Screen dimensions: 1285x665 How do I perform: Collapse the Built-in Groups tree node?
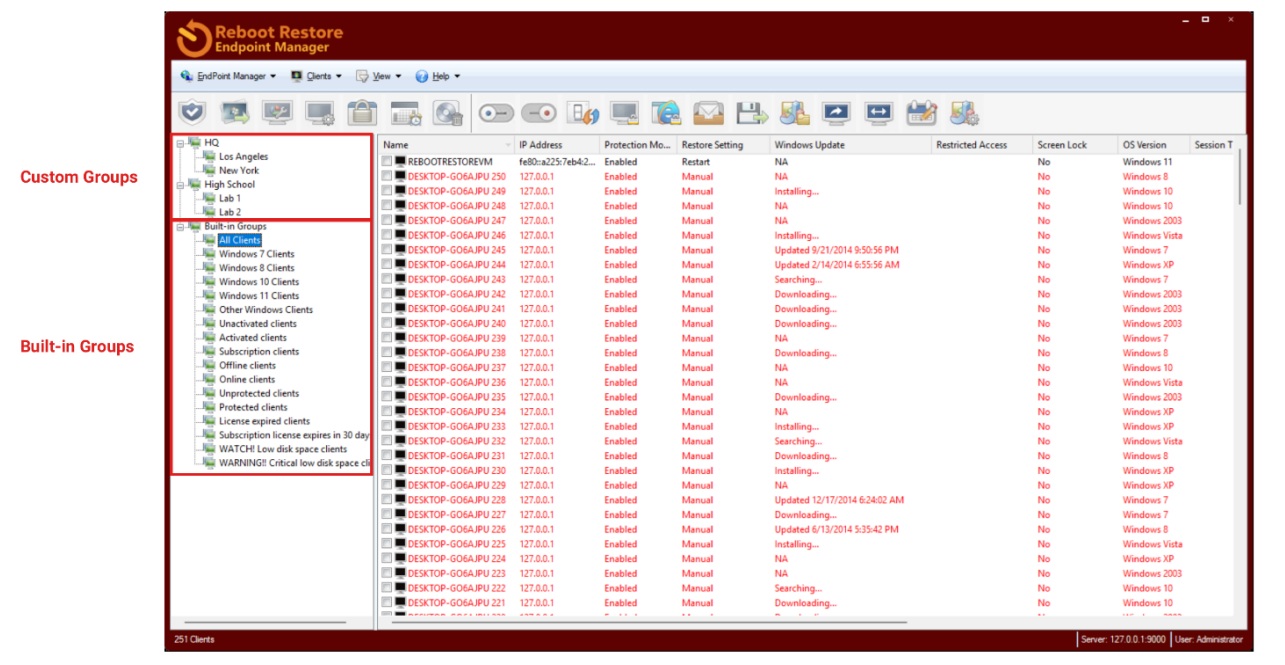(180, 227)
